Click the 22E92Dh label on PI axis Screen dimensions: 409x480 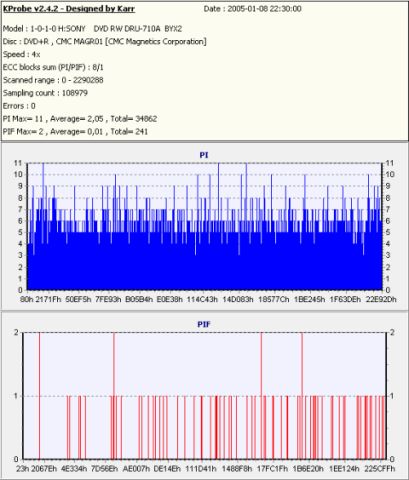click(381, 299)
